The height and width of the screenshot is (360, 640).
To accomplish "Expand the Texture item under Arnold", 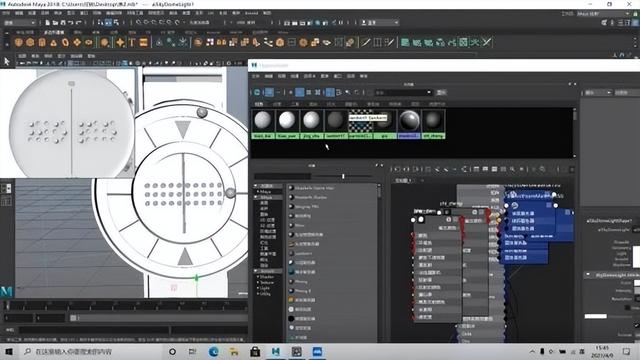I will click(258, 282).
